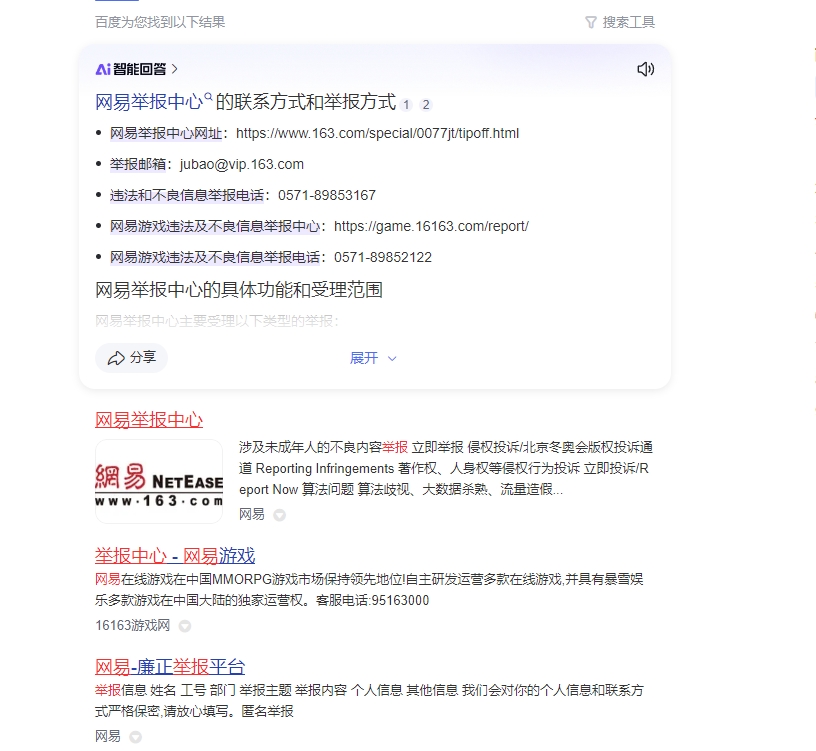Play the AI answer audio speaker icon
816x751 pixels.
[645, 69]
